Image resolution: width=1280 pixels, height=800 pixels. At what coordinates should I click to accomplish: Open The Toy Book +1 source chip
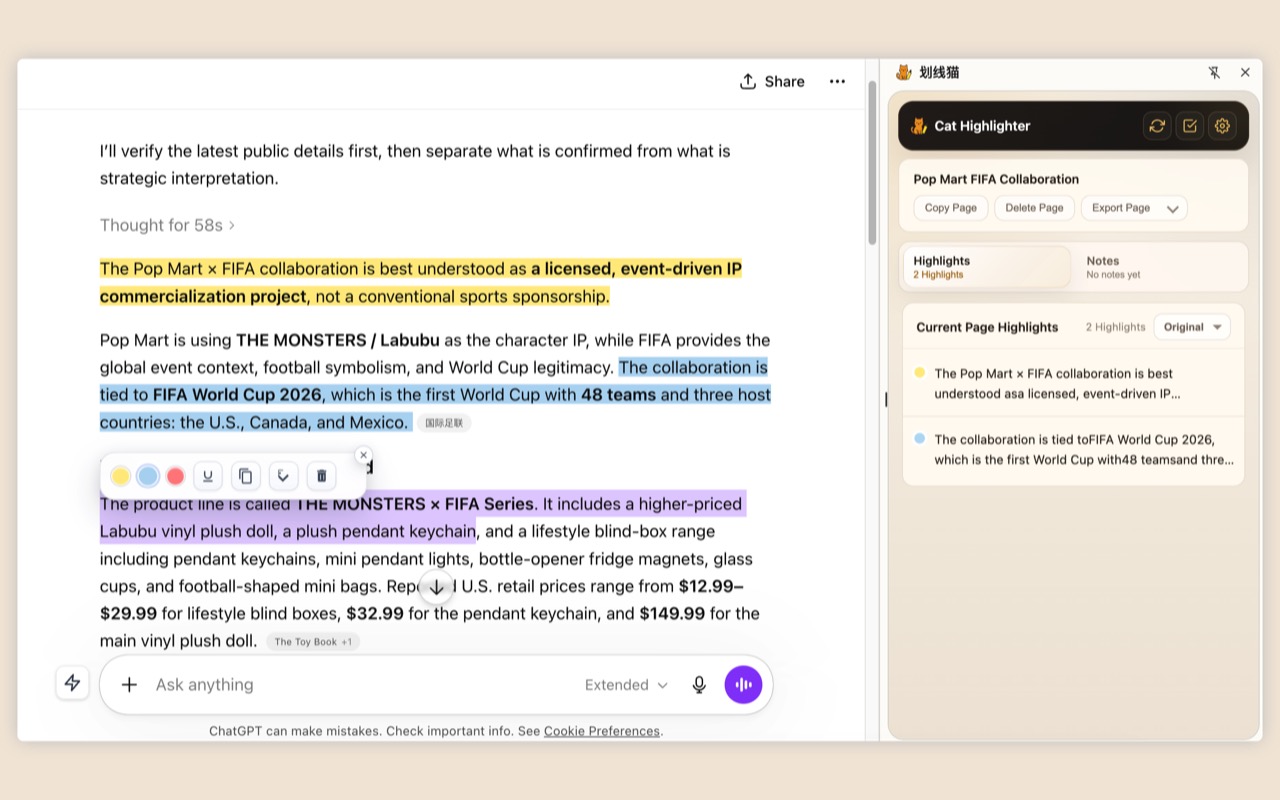[x=313, y=642]
